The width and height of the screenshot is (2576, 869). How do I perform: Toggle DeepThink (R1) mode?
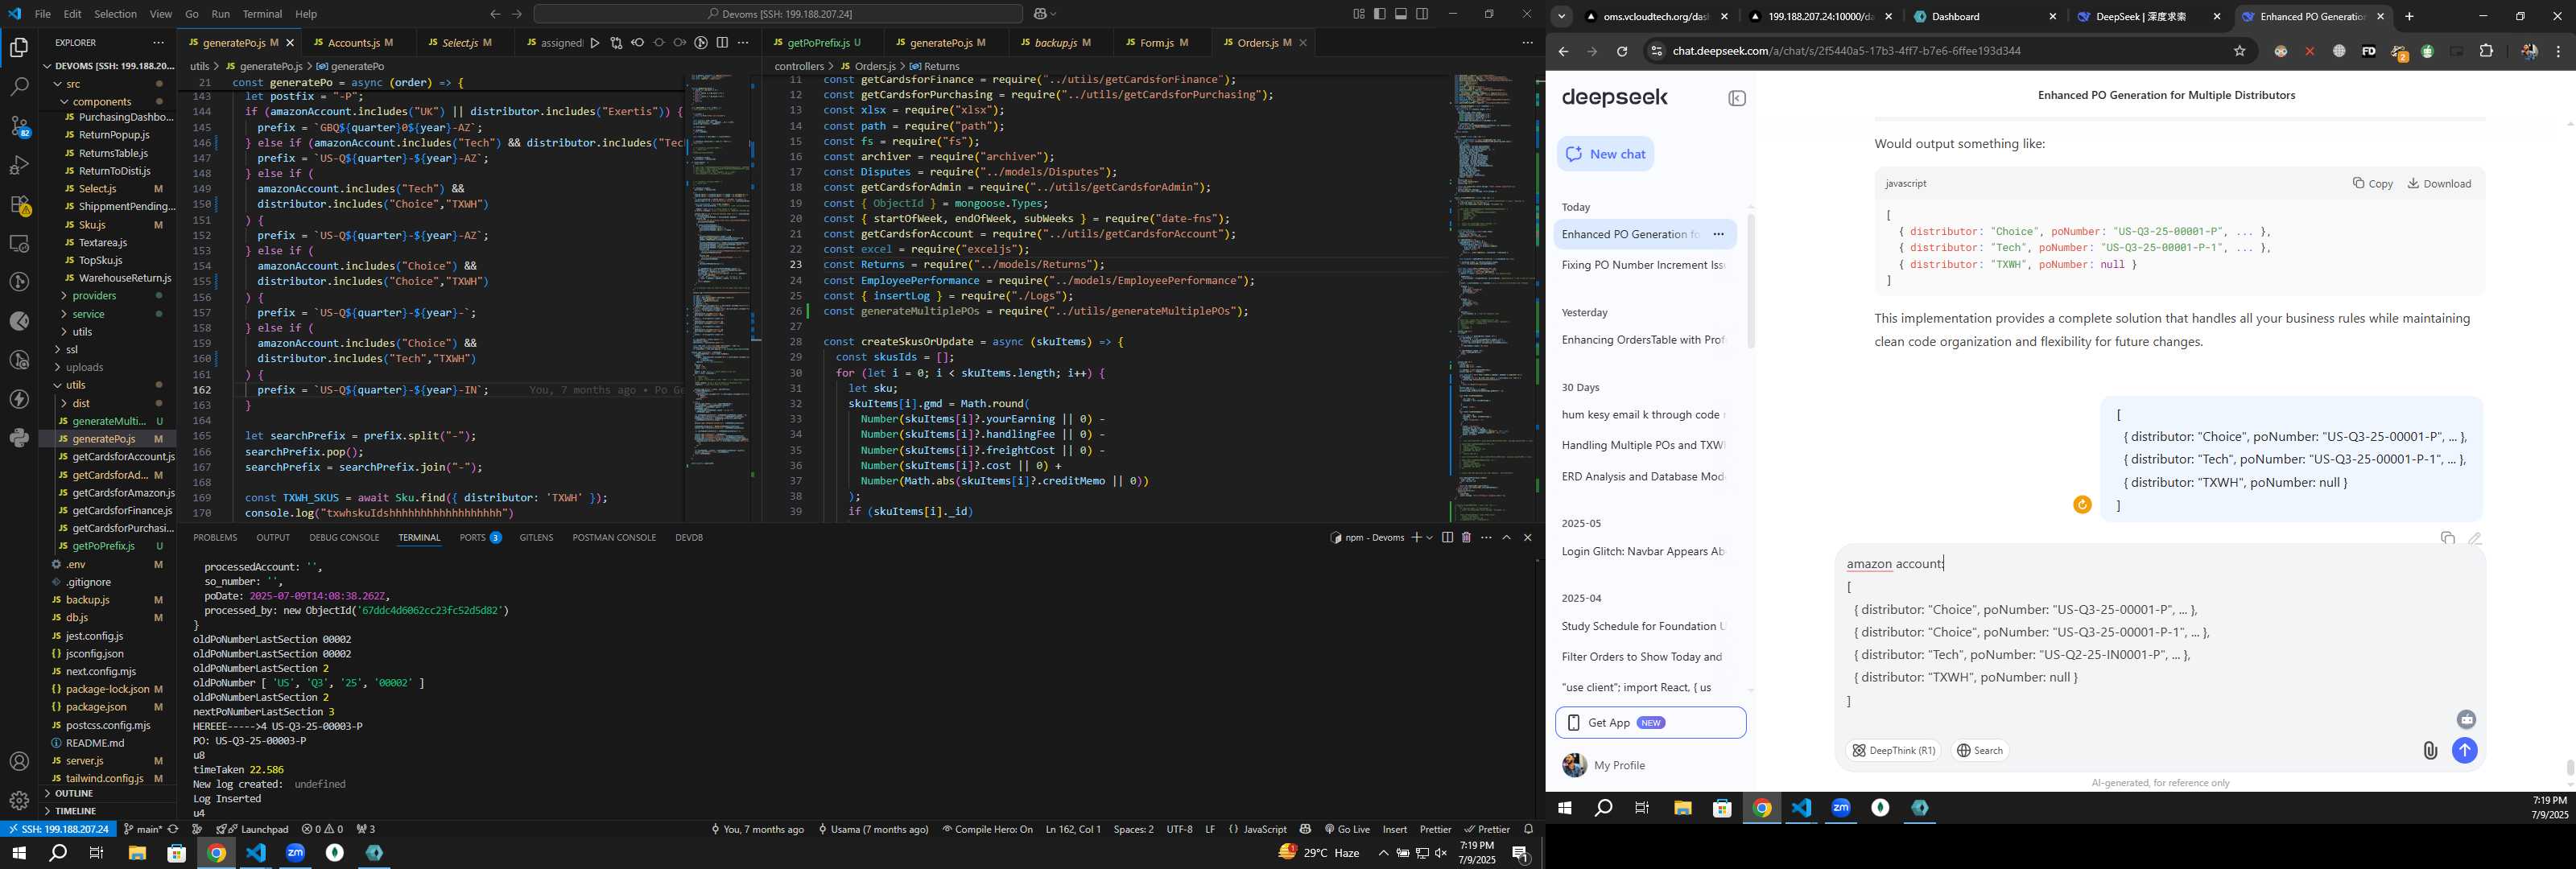click(x=1893, y=751)
